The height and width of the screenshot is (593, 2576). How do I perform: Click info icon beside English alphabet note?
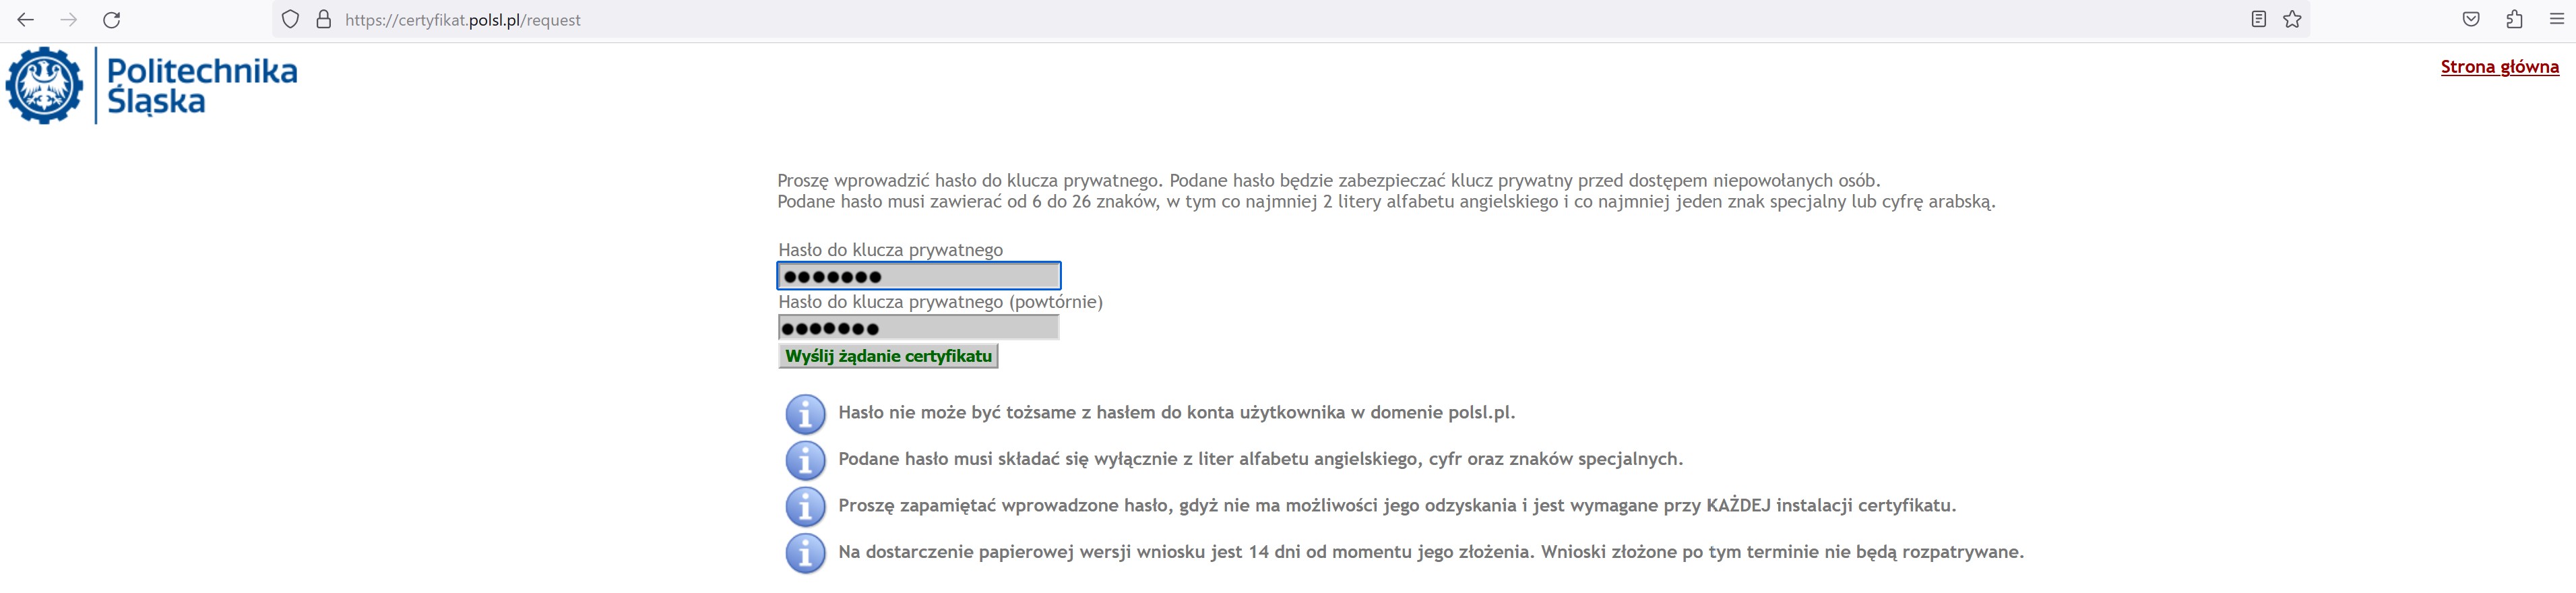(805, 460)
